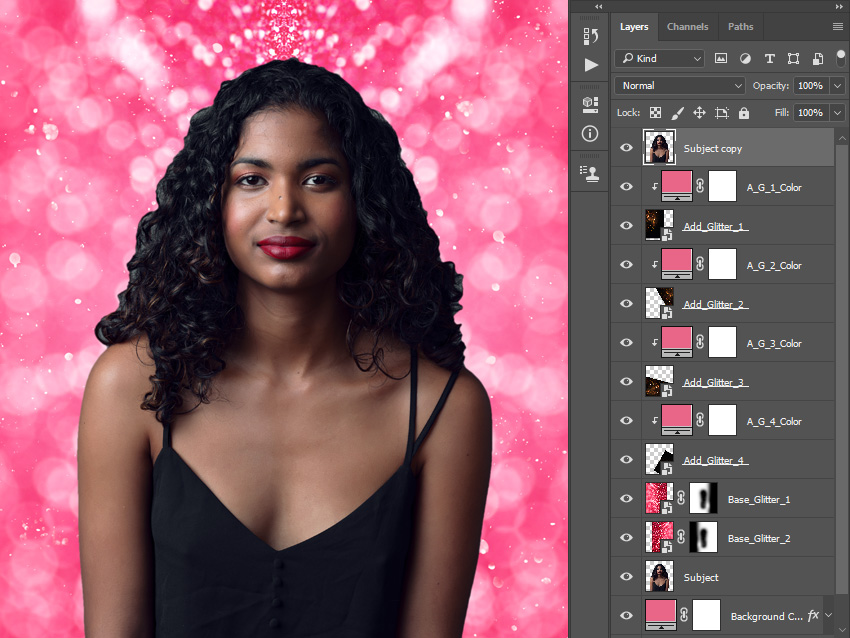Open the 3D panel icon
Image resolution: width=850 pixels, height=638 pixels.
pyautogui.click(x=590, y=104)
